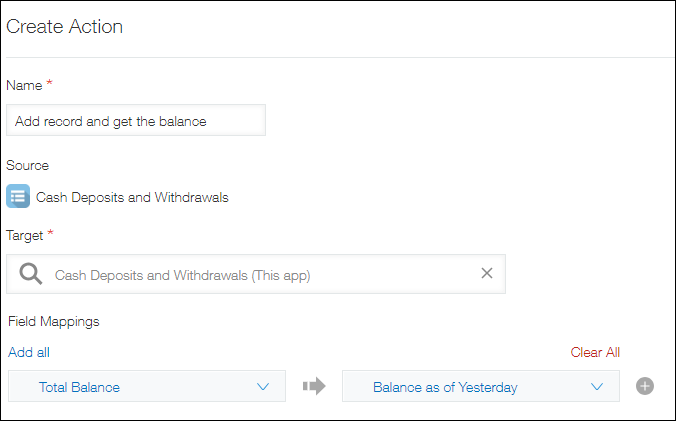Viewport: 676px width, 421px height.
Task: Focus the action Name input field
Action: tap(136, 121)
